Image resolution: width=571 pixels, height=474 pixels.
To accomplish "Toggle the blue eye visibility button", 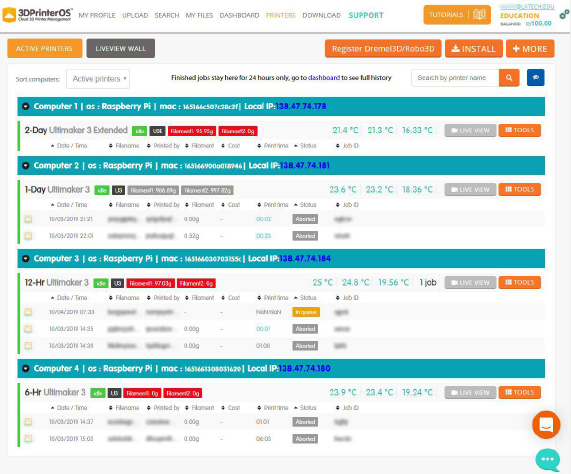I will point(536,77).
